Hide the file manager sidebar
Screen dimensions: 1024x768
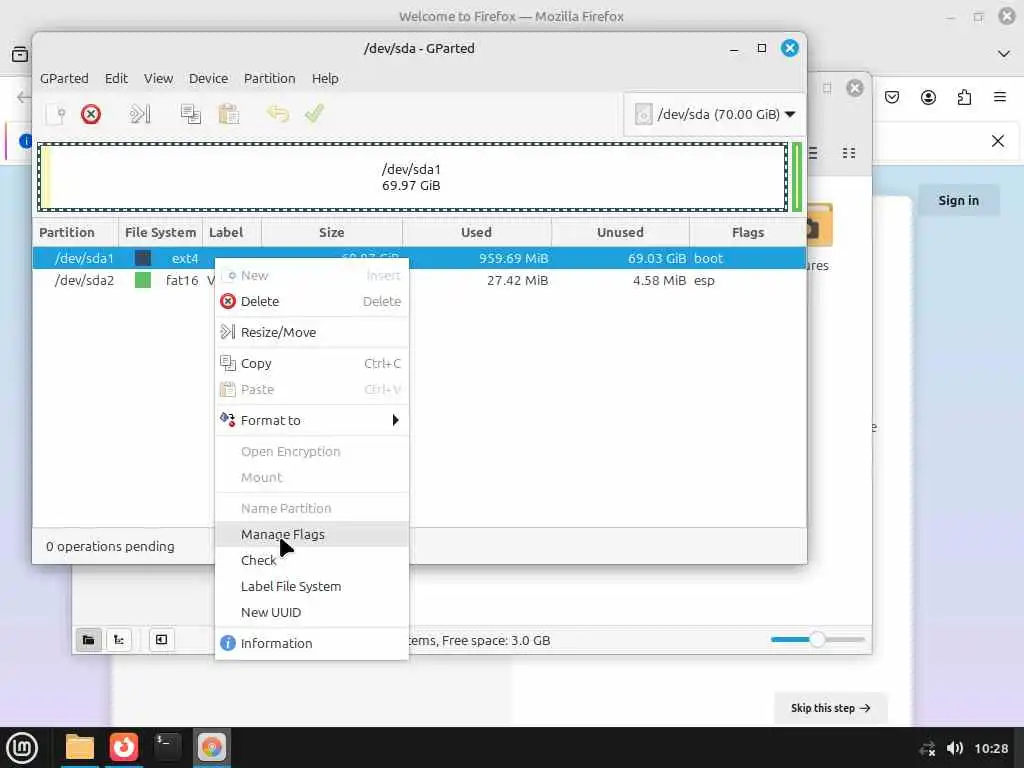click(x=161, y=640)
